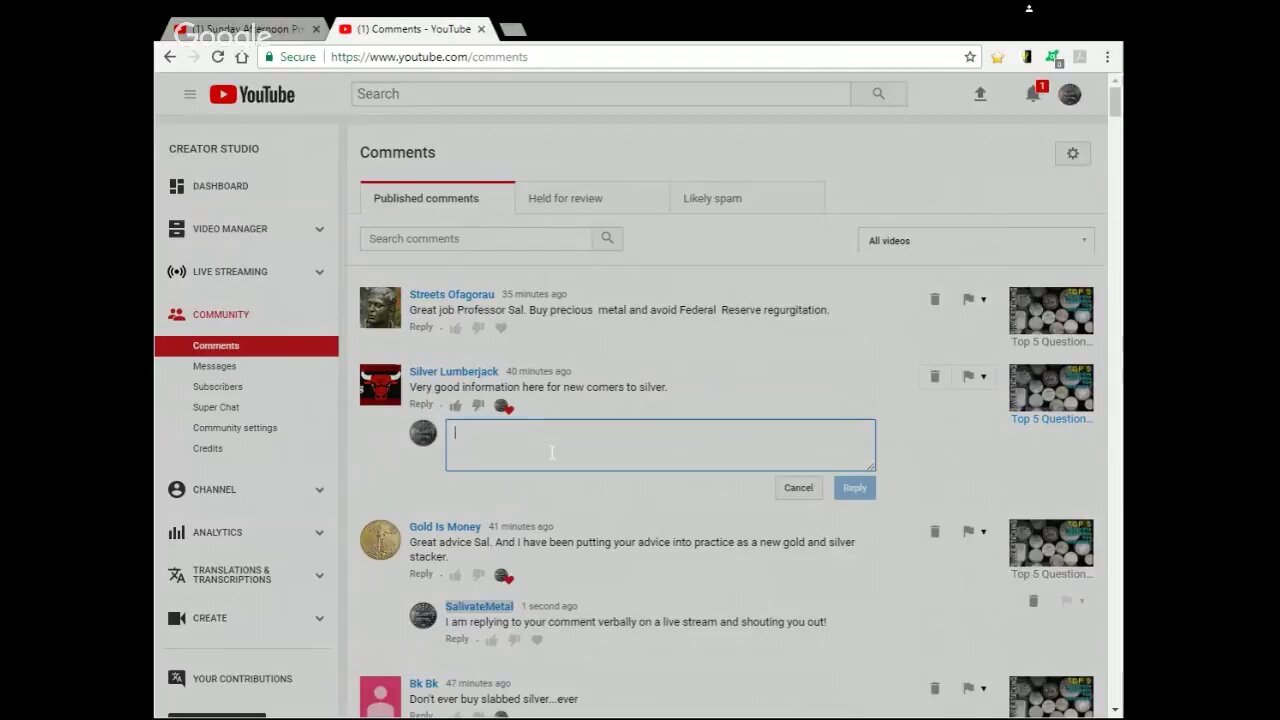Screen dimensions: 1280x720
Task: Focus the reply text box
Action: click(660, 444)
